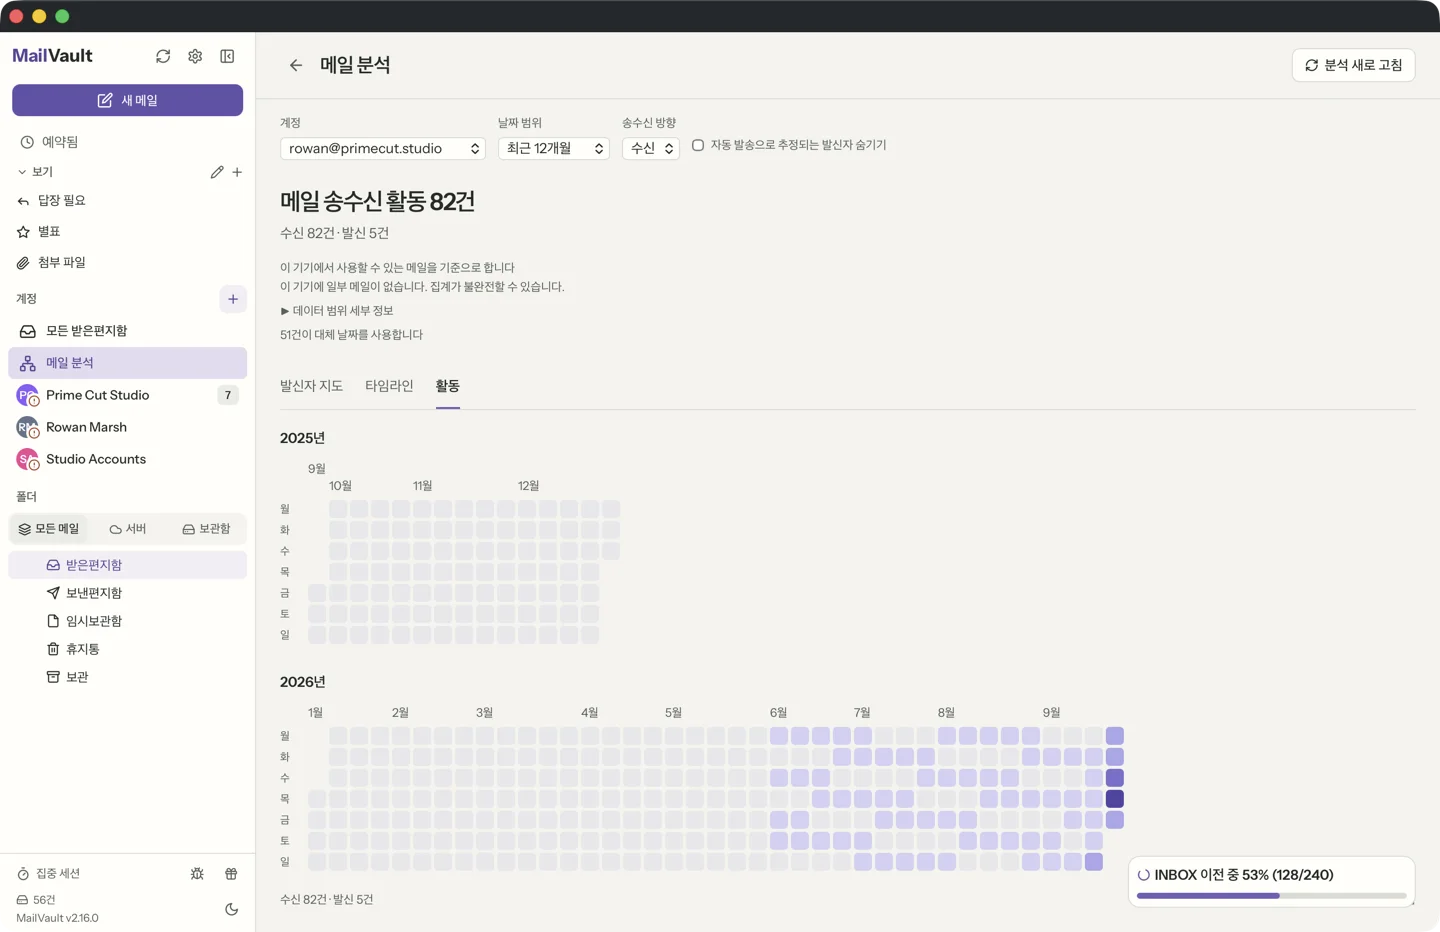Open the gift icon in sidebar footer
The image size is (1440, 932).
(231, 874)
